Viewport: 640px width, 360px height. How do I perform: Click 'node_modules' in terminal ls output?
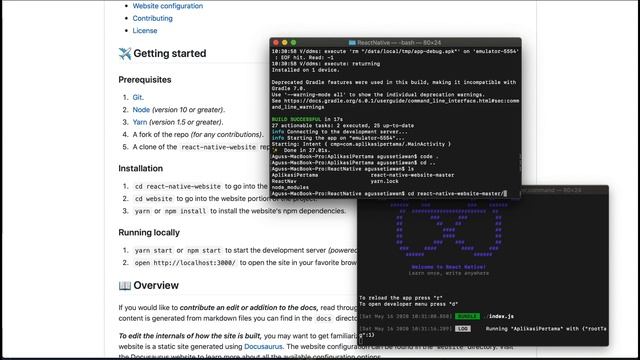pyautogui.click(x=290, y=187)
